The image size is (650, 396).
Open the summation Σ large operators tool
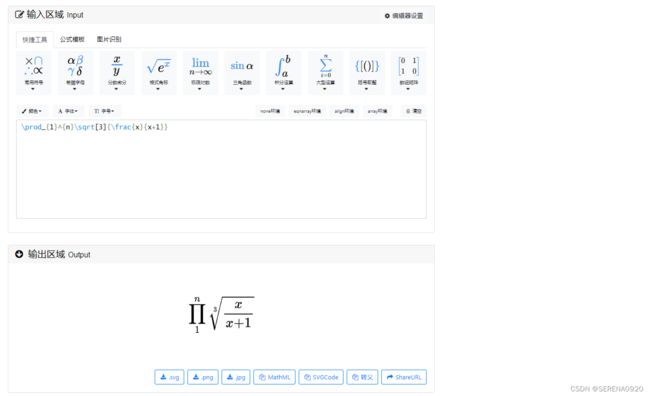coord(325,73)
